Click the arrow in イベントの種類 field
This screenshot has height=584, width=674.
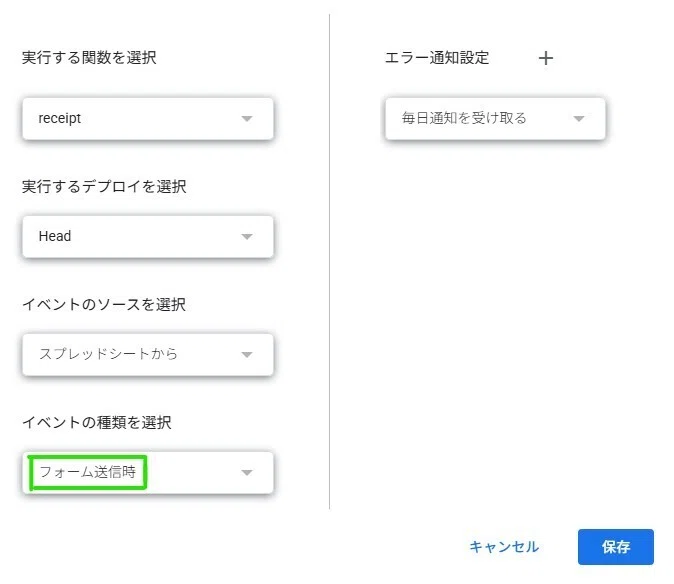click(247, 473)
